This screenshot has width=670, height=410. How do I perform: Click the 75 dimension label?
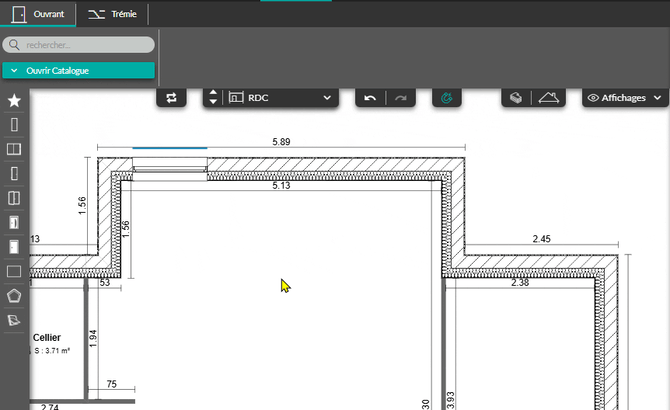[112, 384]
